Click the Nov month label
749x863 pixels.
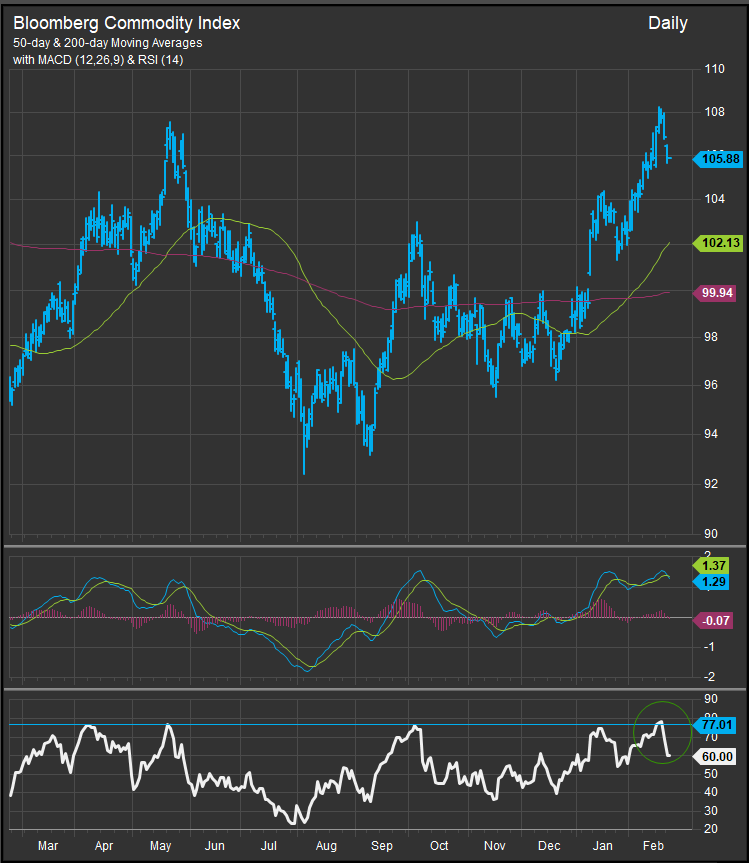495,846
